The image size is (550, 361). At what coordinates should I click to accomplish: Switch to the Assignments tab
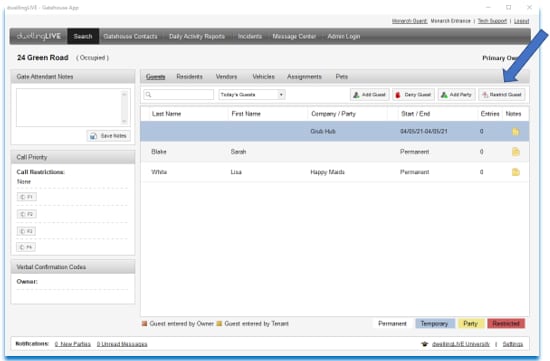(304, 77)
